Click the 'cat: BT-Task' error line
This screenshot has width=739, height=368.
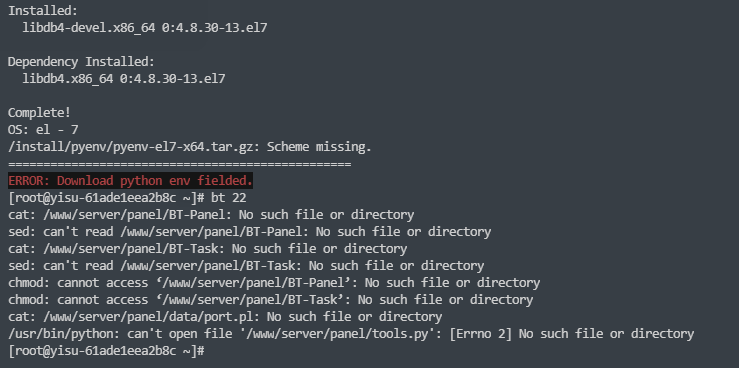207,249
